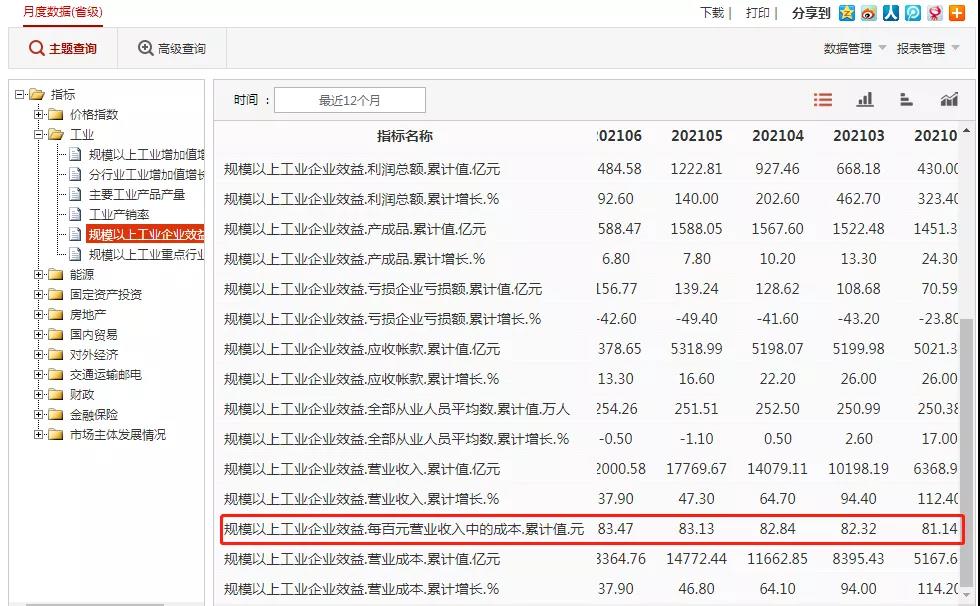Switch to 主题查询 tab
Screen dimensions: 980x606
click(x=63, y=48)
